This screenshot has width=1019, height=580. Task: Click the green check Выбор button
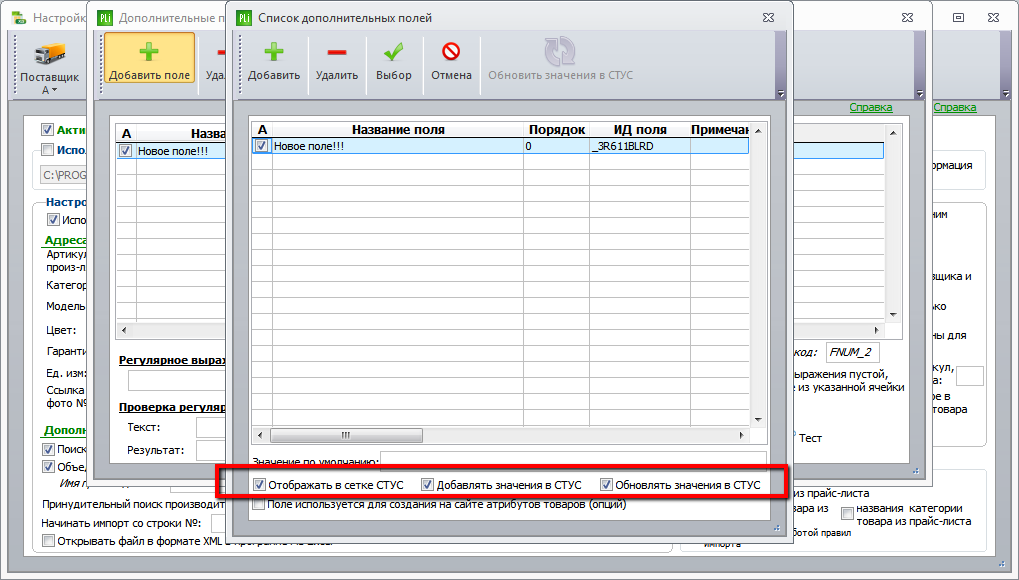click(x=393, y=62)
